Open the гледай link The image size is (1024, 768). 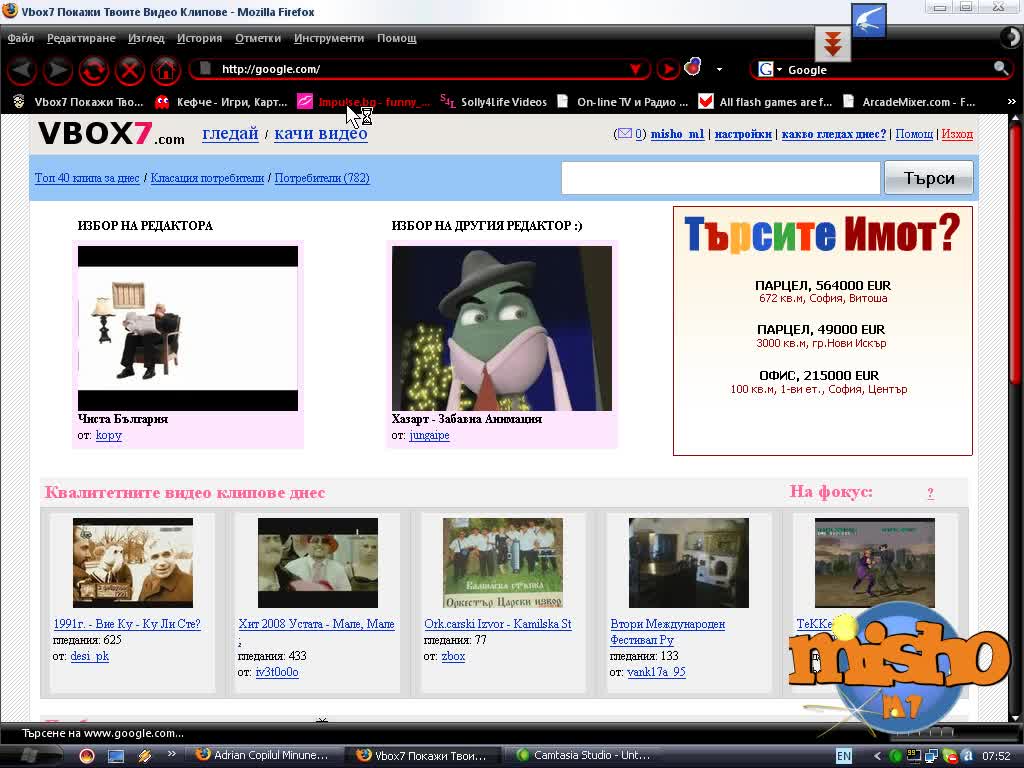click(231, 134)
